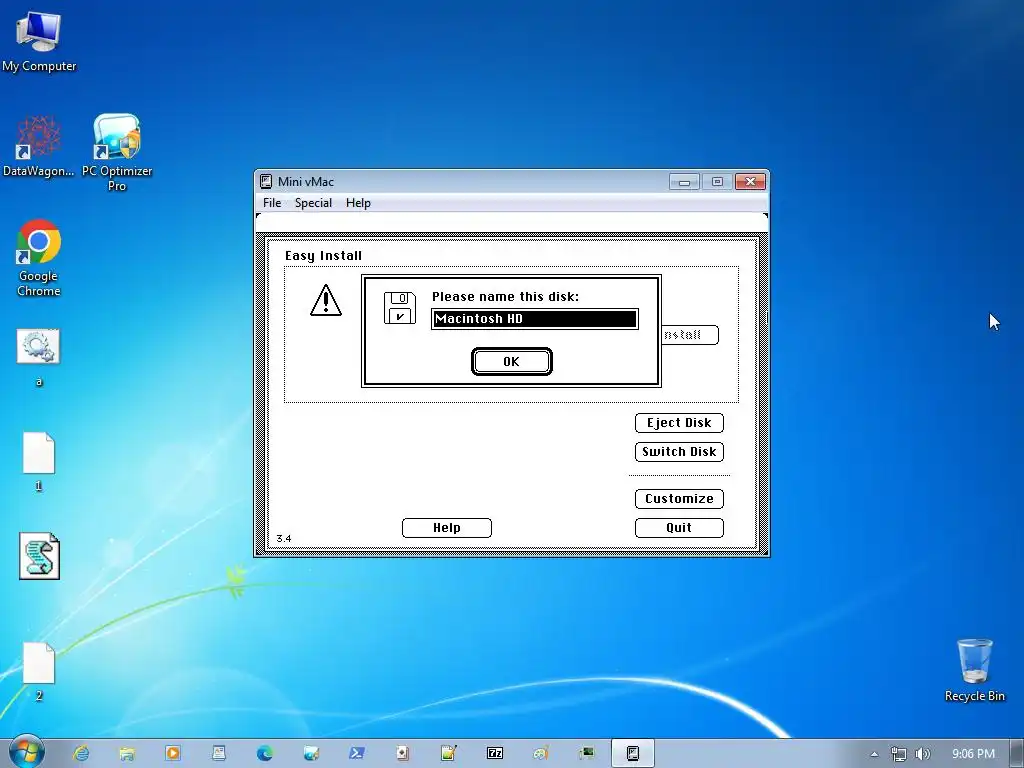Image resolution: width=1024 pixels, height=768 pixels.
Task: Select the Recycle Bin icon
Action: [x=974, y=670]
